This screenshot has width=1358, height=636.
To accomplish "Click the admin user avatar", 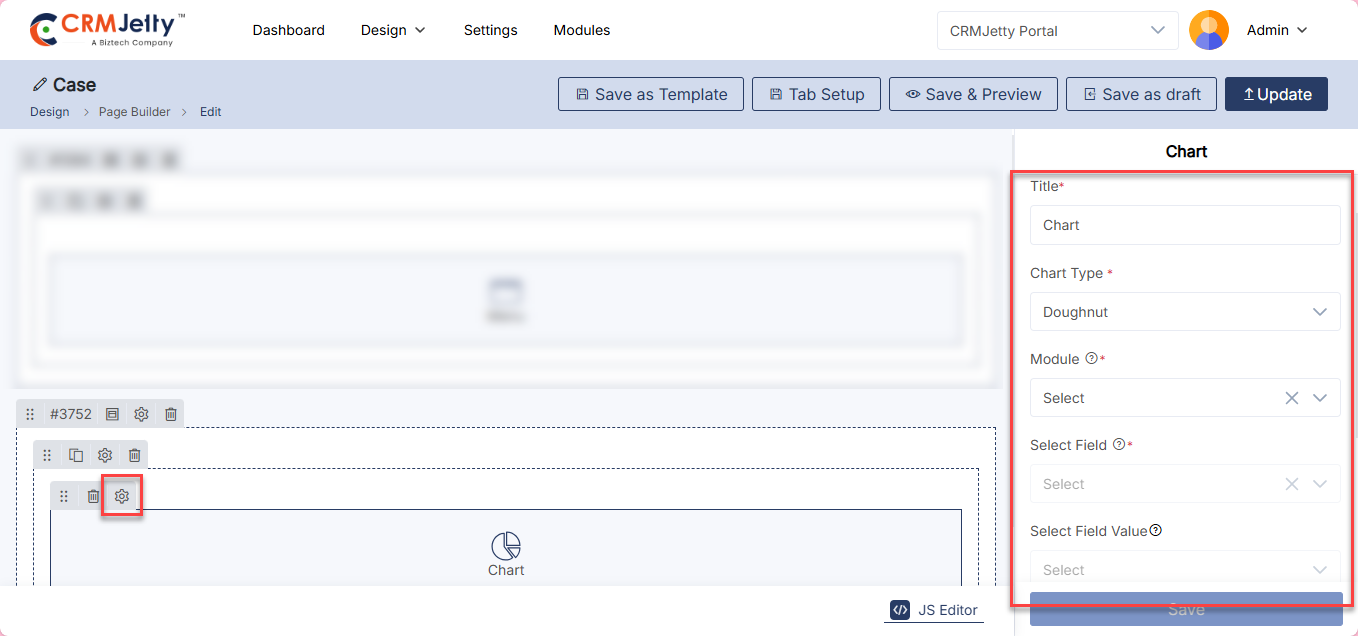I will [1208, 30].
